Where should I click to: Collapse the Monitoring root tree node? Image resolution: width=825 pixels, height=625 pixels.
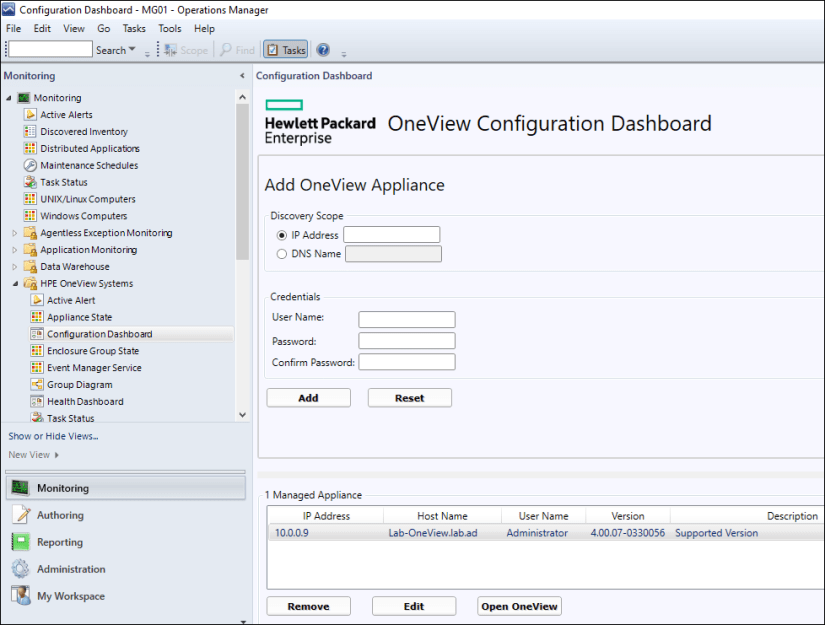coord(9,98)
